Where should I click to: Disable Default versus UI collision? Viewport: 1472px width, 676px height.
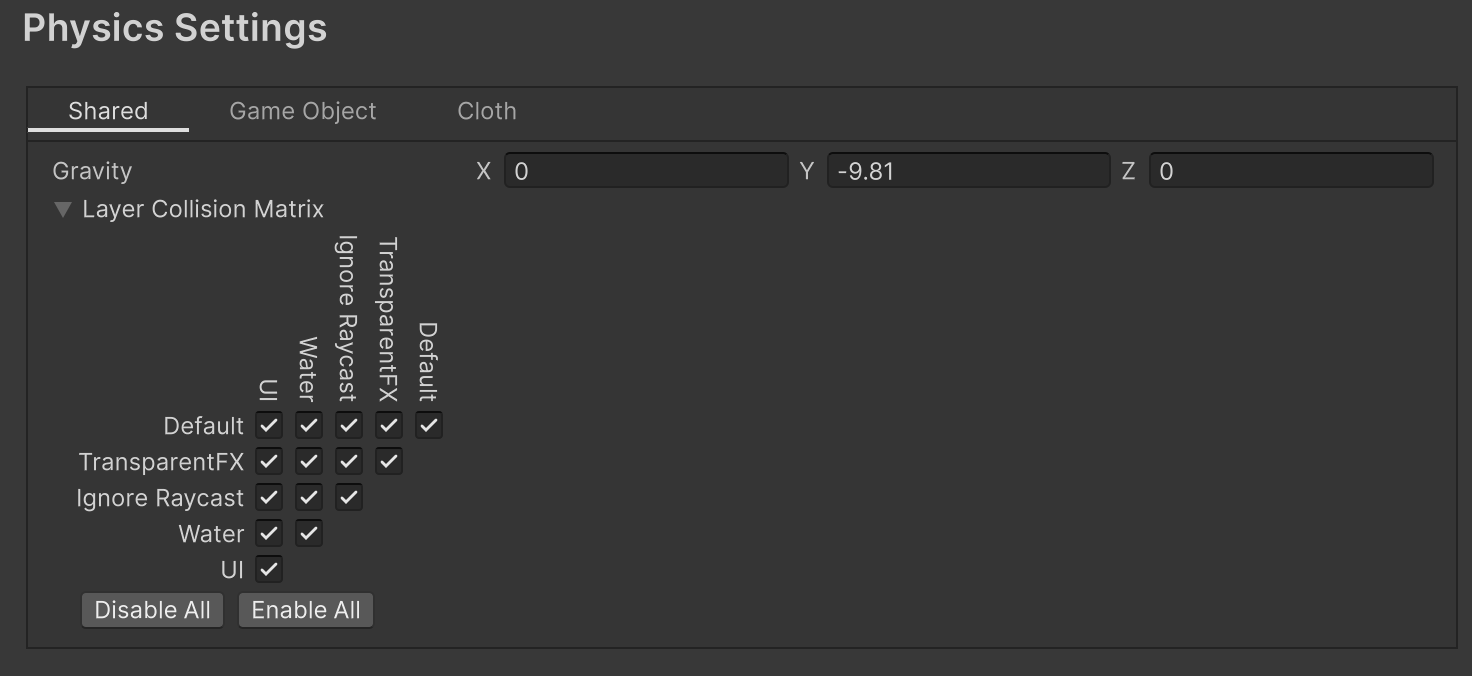[268, 425]
